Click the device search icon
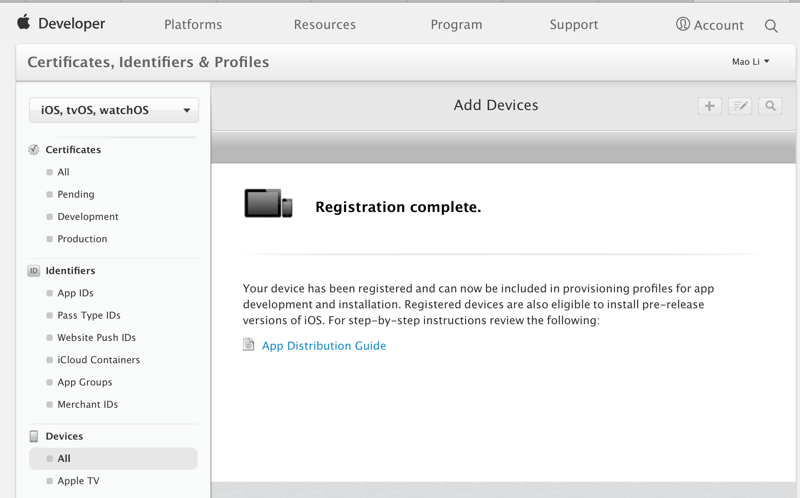Image resolution: width=800 pixels, height=498 pixels. pyautogui.click(x=770, y=106)
